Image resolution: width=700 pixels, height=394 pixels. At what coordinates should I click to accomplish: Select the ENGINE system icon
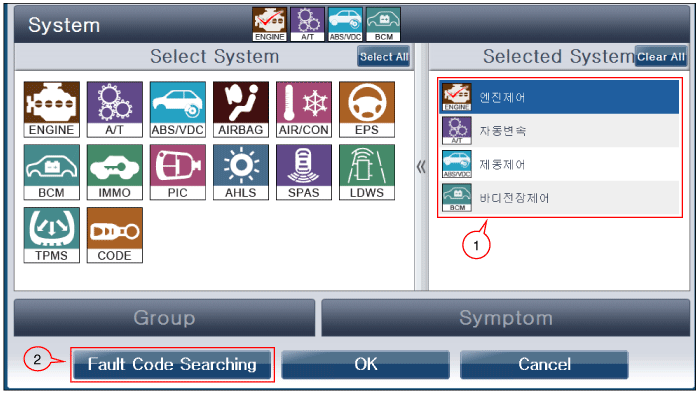point(52,109)
